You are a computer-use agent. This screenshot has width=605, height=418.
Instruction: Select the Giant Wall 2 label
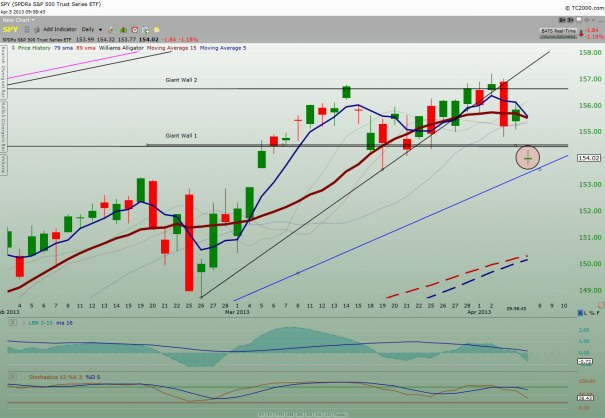point(181,80)
